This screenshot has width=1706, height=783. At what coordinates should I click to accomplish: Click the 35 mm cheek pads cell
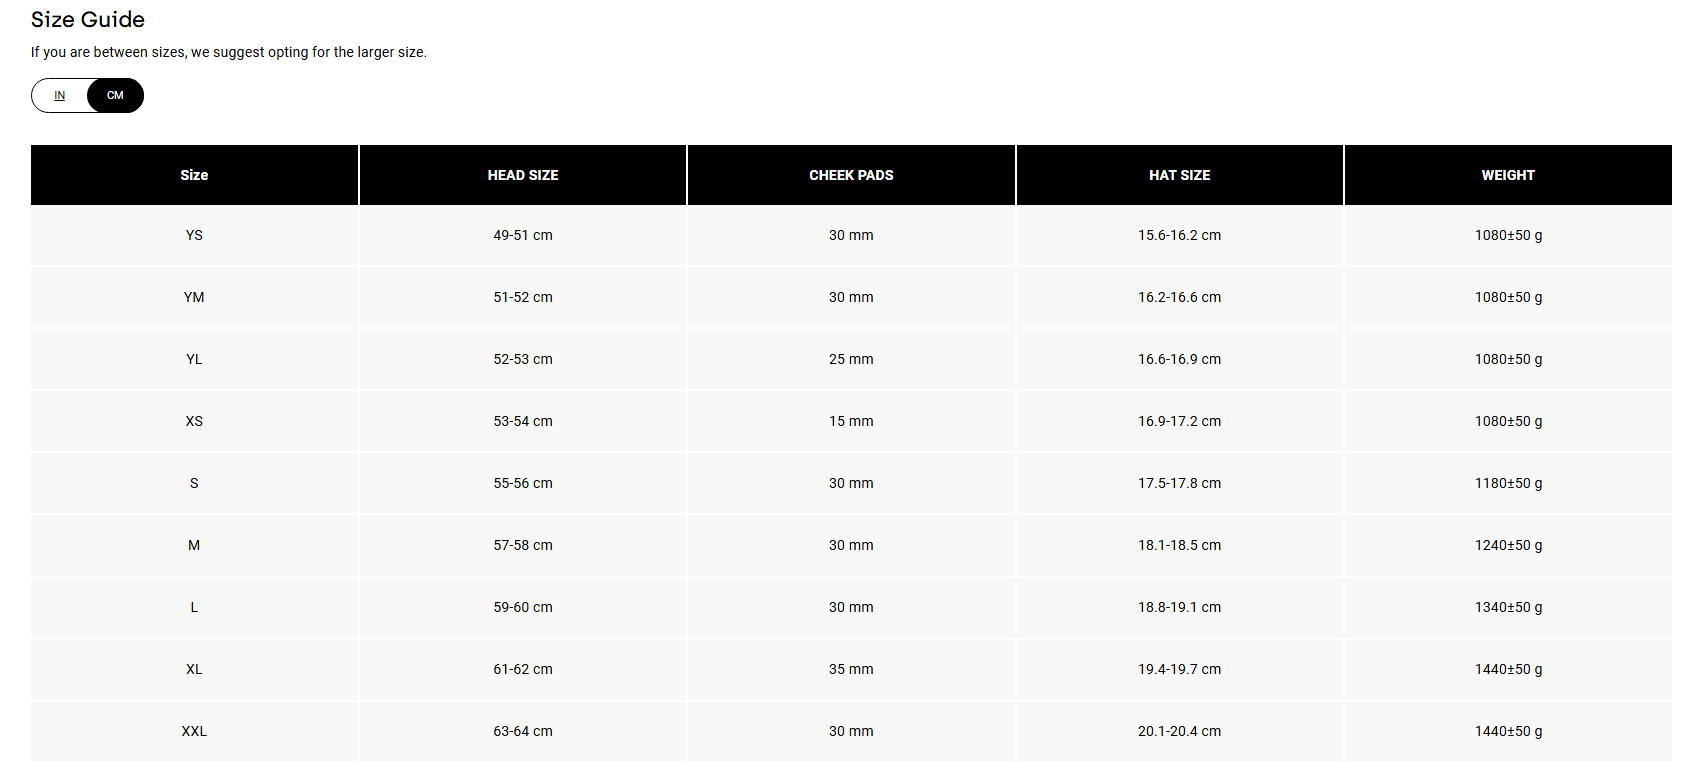(851, 669)
